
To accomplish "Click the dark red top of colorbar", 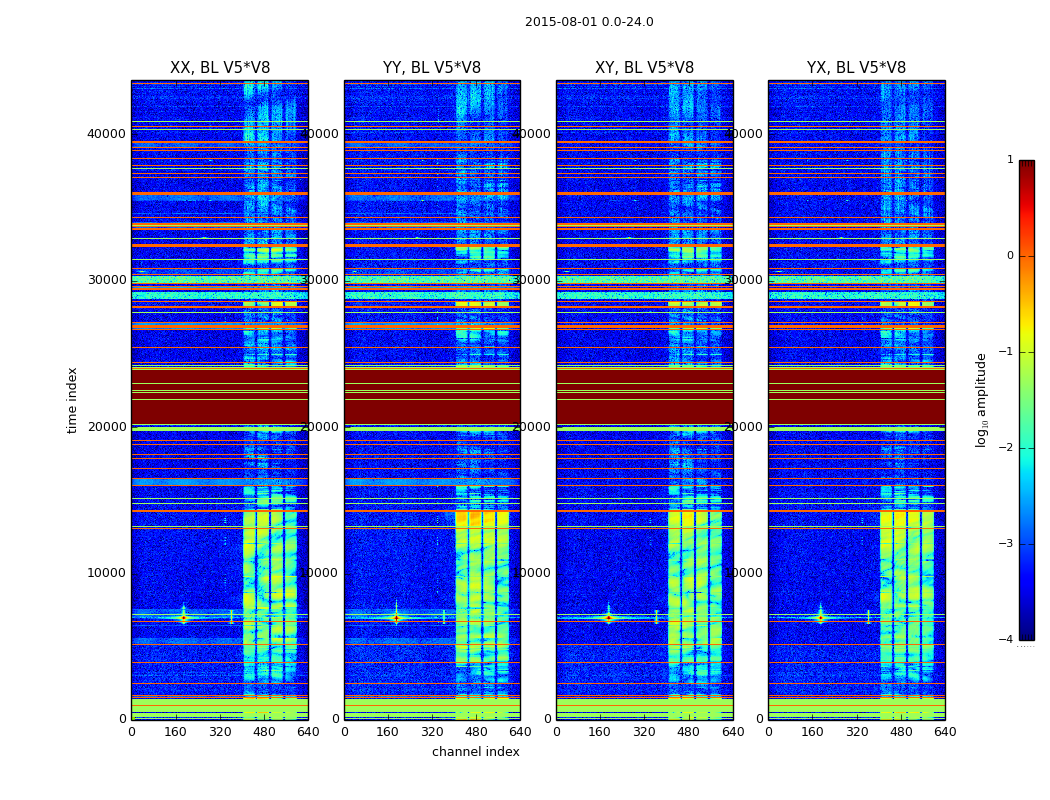I will pyautogui.click(x=1027, y=165).
